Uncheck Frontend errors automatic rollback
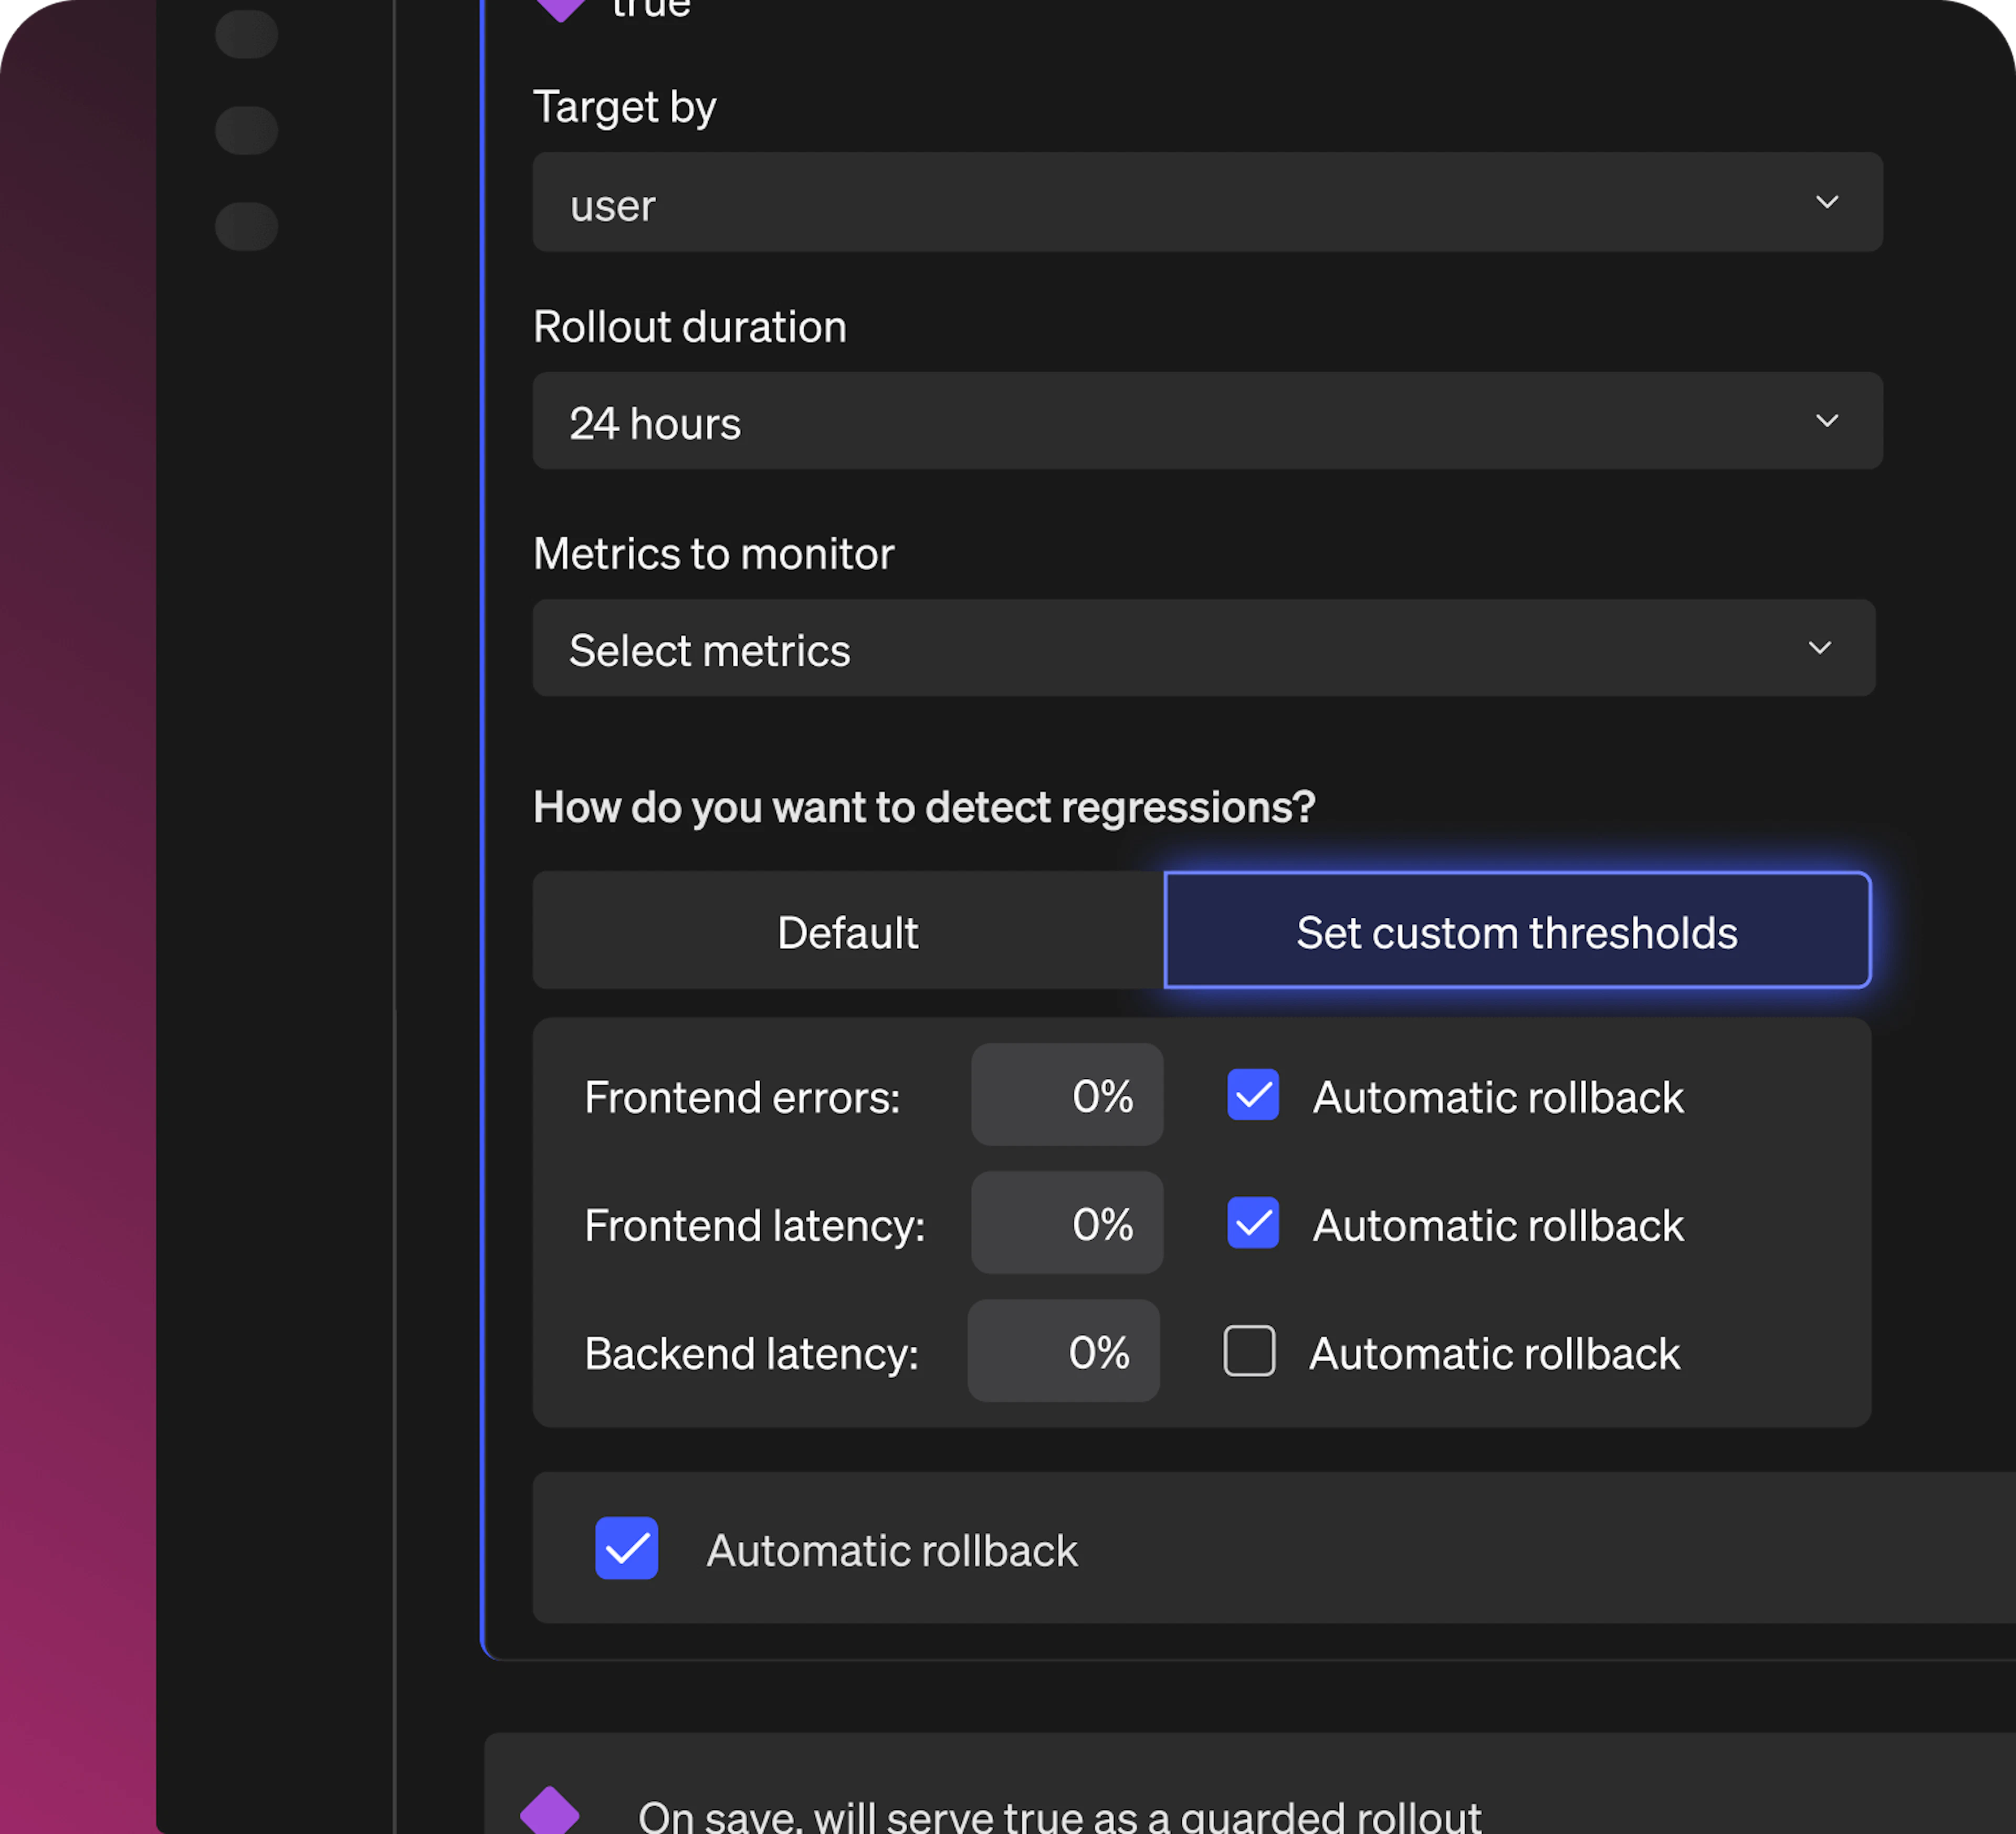 tap(1252, 1095)
